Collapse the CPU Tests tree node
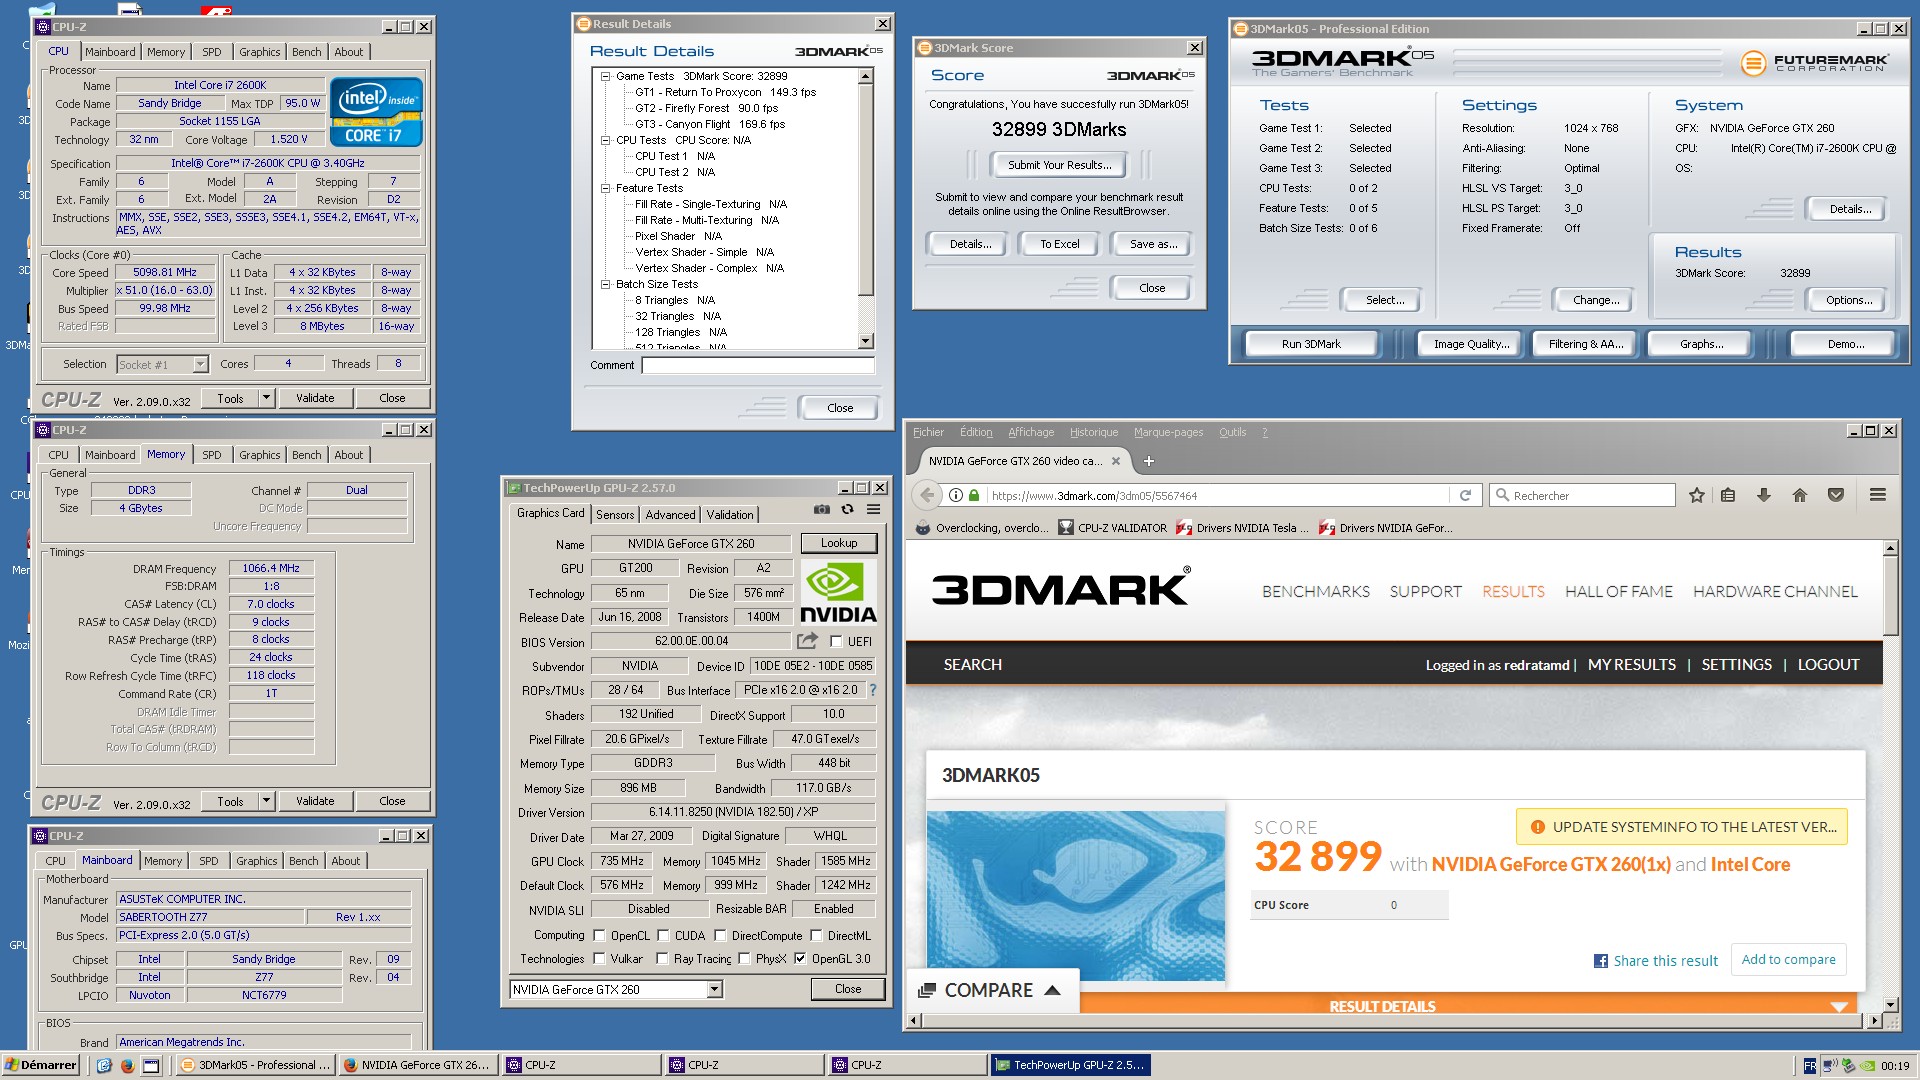Image resolution: width=1920 pixels, height=1080 pixels. (605, 140)
